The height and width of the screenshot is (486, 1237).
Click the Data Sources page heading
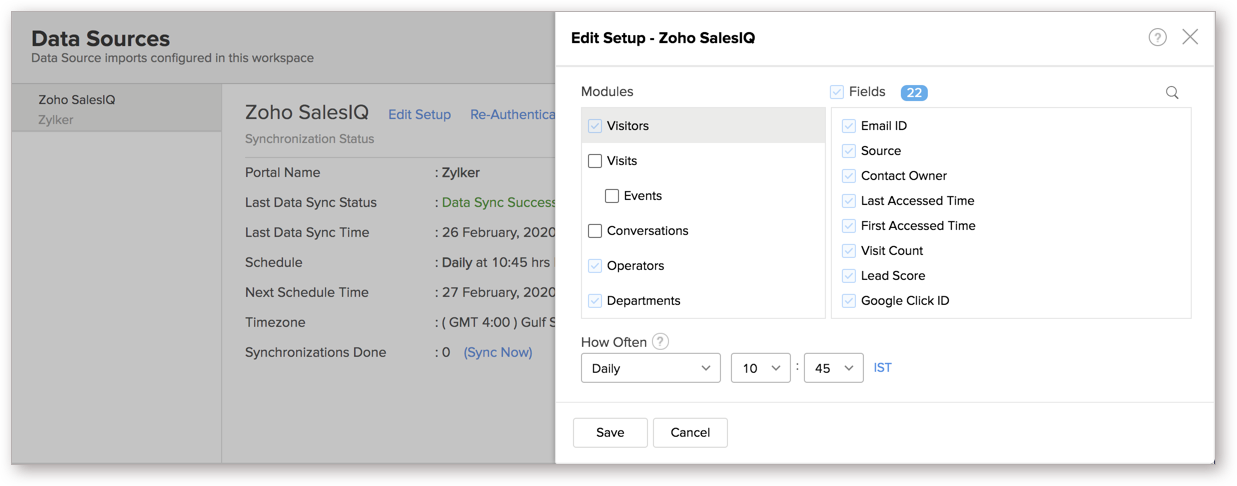(101, 39)
